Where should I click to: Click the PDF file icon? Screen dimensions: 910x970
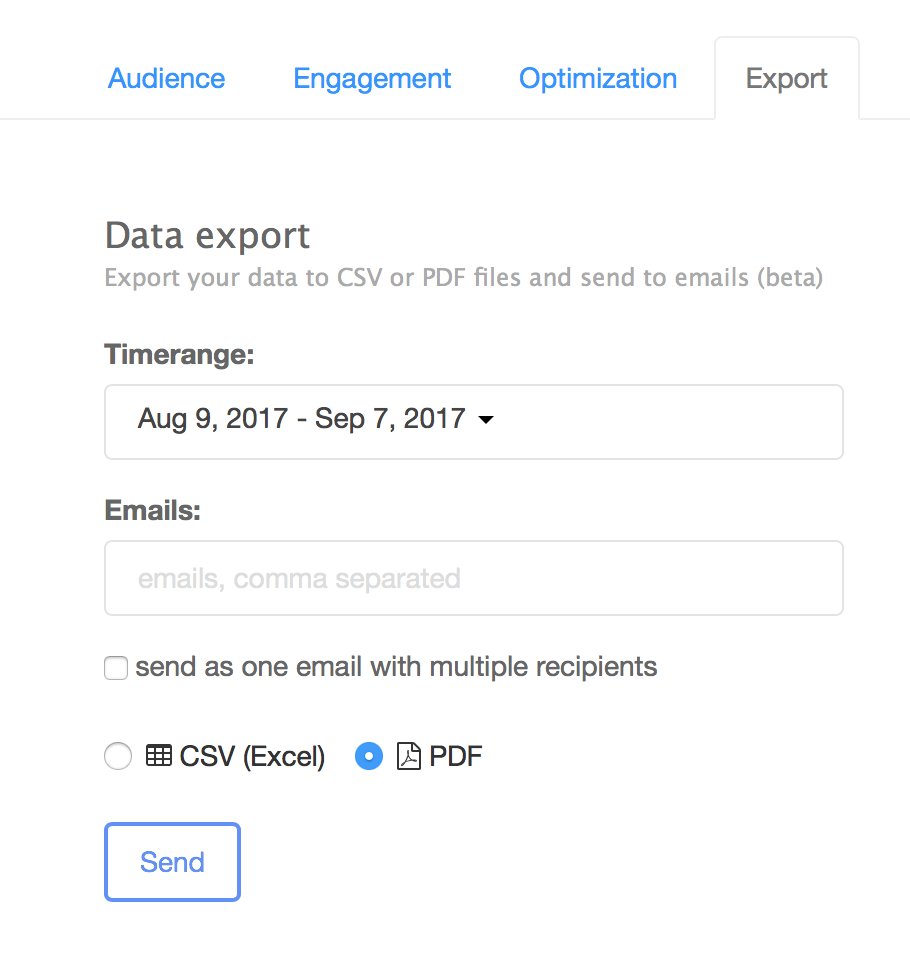coord(408,756)
